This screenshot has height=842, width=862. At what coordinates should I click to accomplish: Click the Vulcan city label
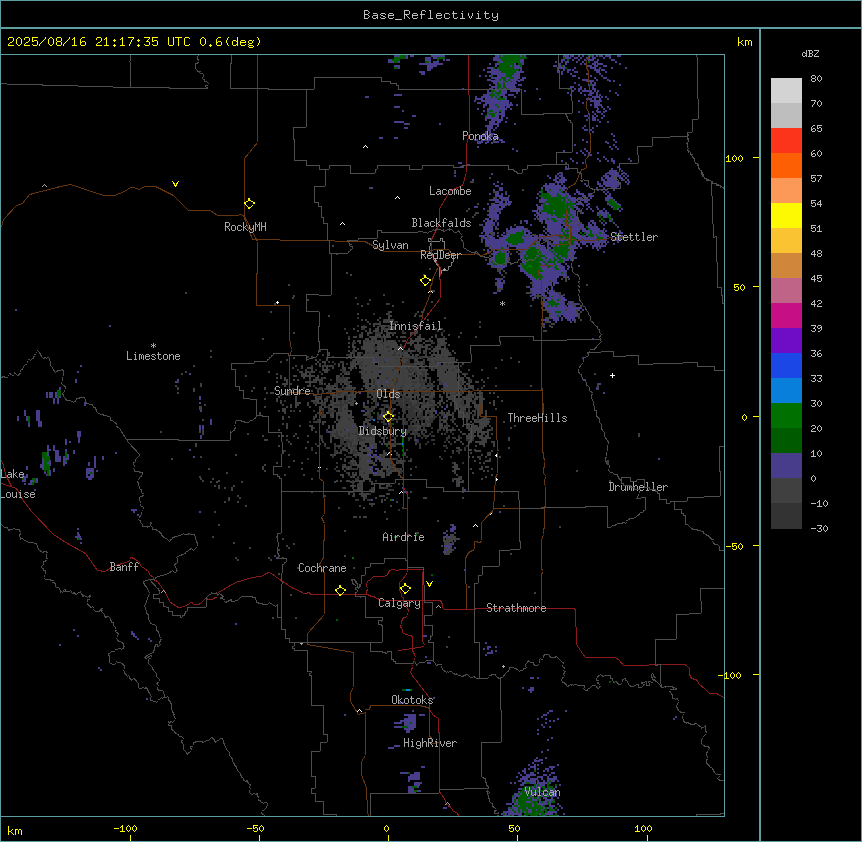[x=543, y=792]
